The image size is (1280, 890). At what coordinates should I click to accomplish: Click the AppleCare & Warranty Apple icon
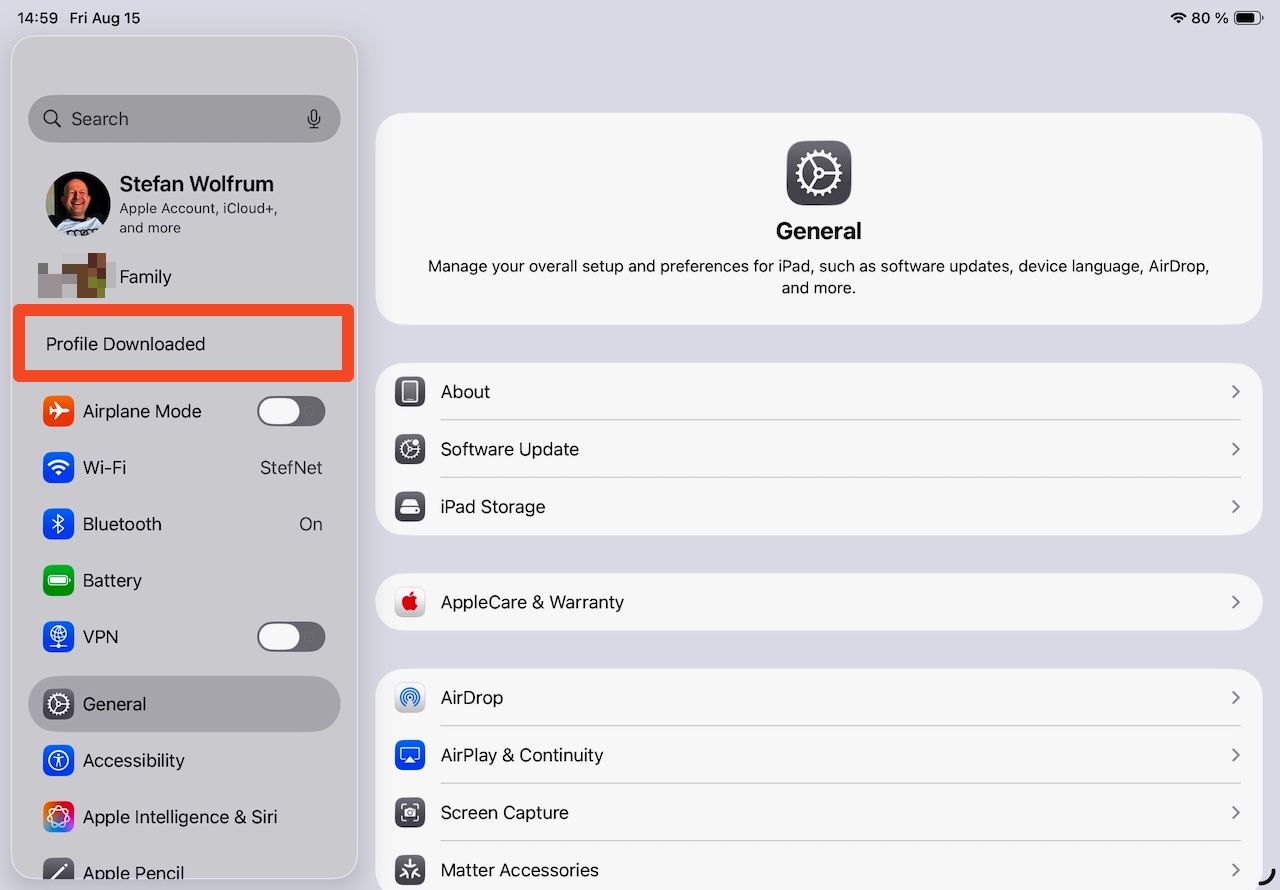click(x=410, y=602)
